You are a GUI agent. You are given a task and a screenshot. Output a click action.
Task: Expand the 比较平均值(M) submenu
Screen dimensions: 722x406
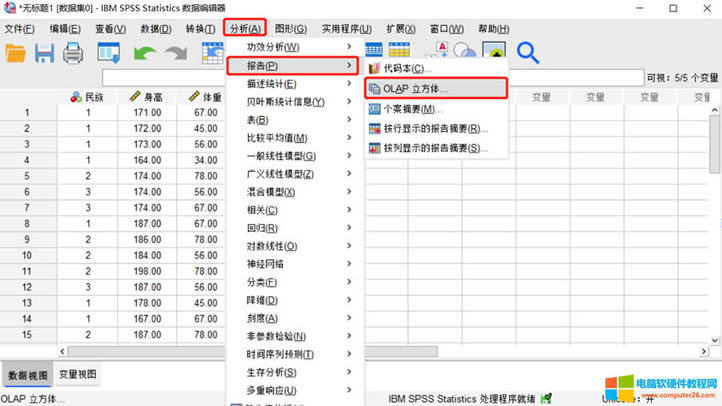click(349, 138)
